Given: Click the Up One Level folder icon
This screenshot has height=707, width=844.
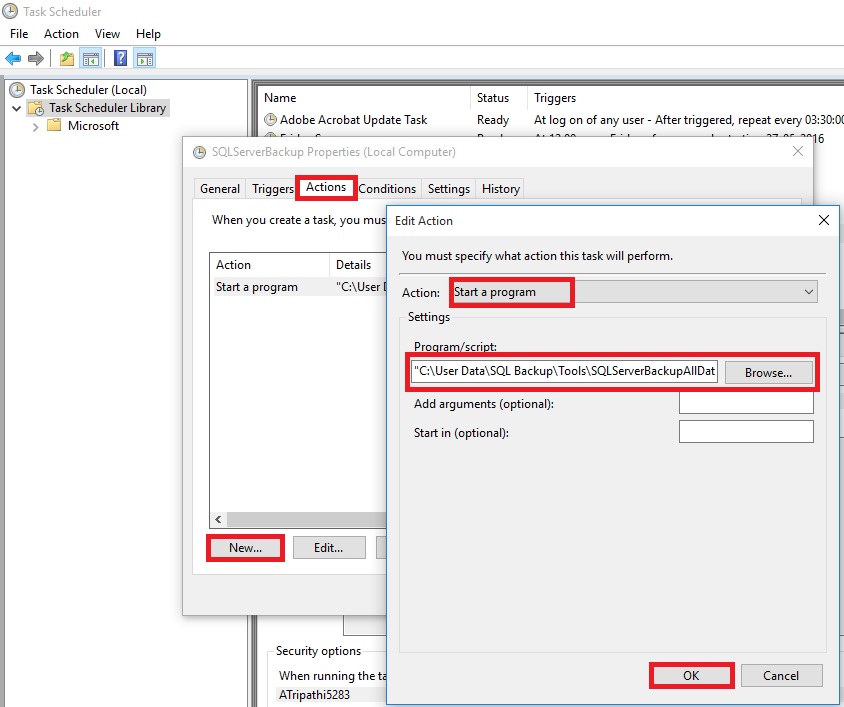Looking at the screenshot, I should coord(66,58).
